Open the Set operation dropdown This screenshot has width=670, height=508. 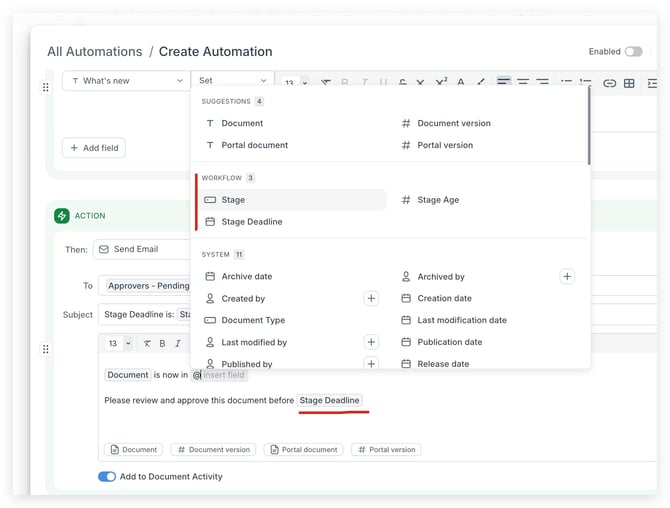pyautogui.click(x=232, y=80)
